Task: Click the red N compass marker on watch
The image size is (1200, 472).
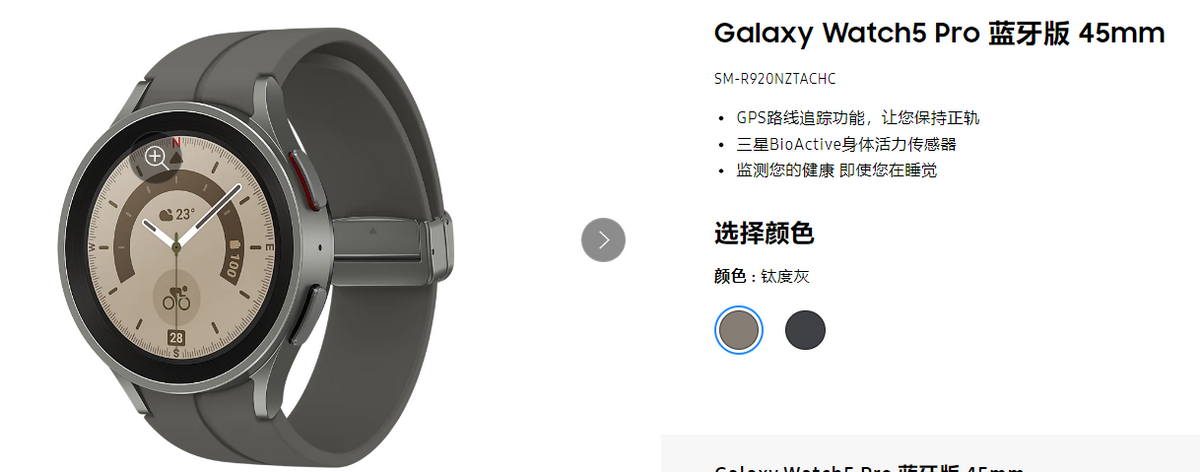Action: click(176, 144)
